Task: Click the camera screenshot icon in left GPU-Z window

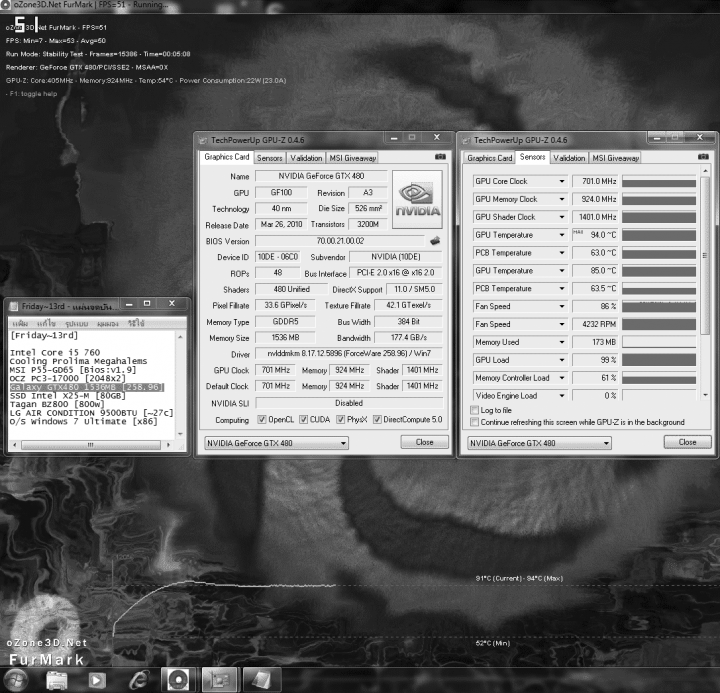Action: (x=440, y=157)
